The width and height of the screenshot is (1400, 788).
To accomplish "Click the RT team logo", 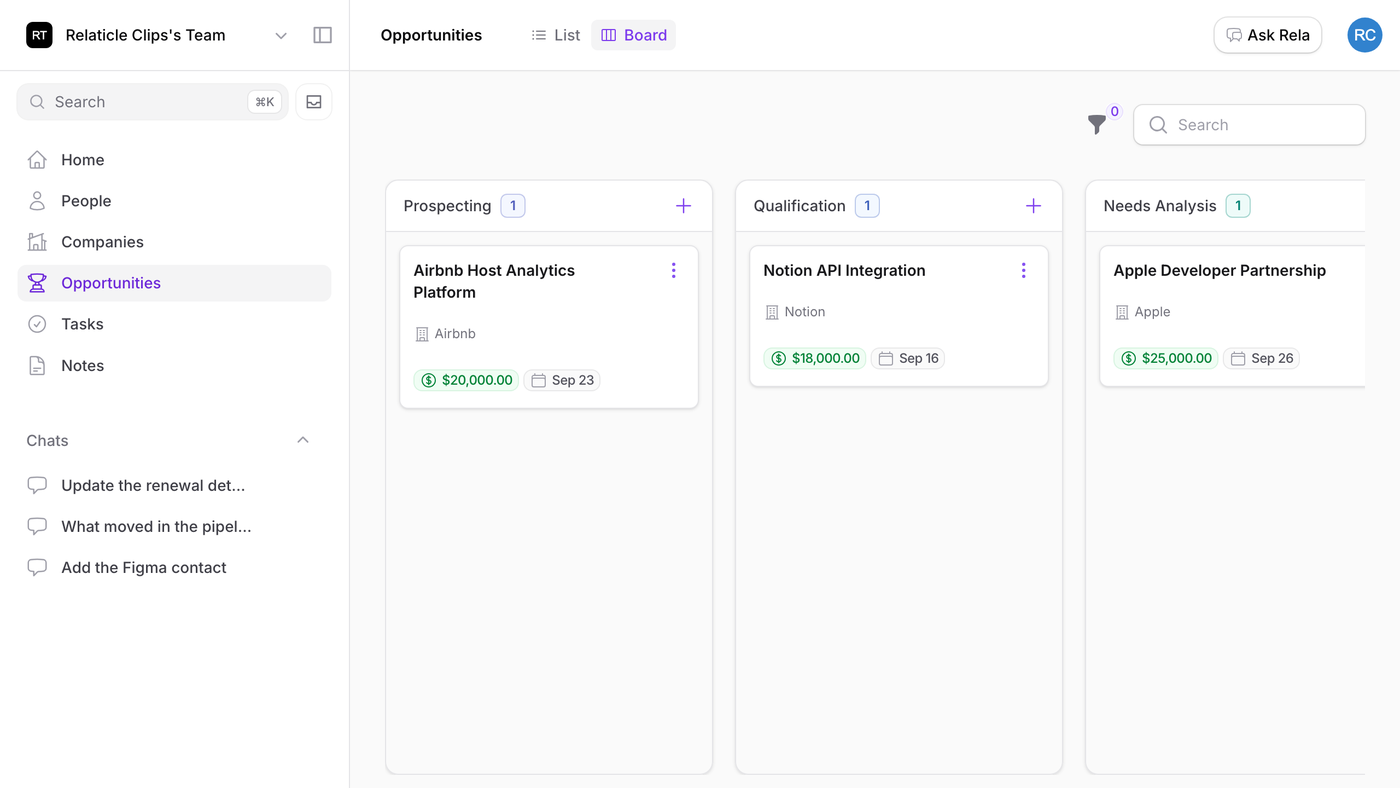I will click(x=39, y=35).
